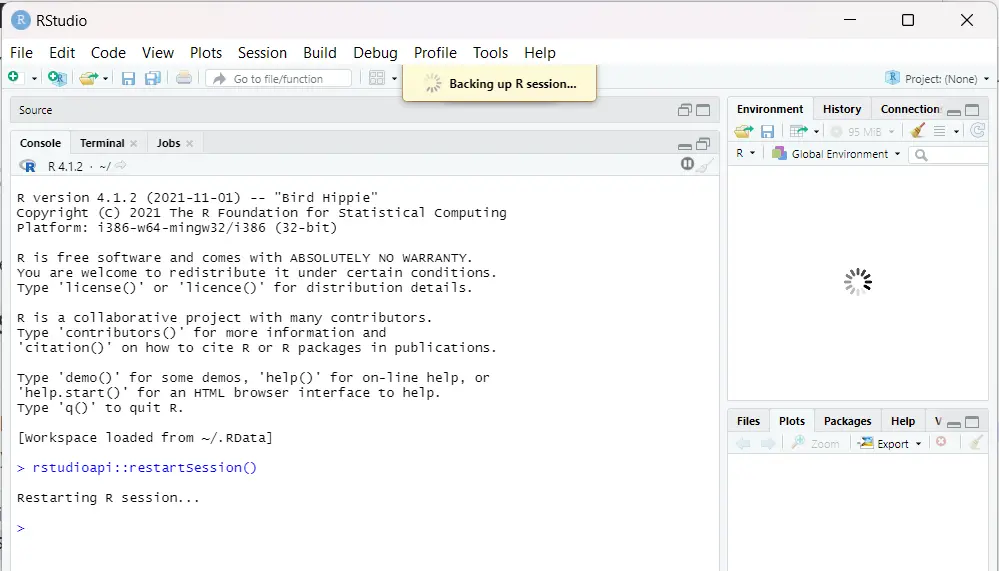
Task: Select the Environment tab
Action: (x=770, y=109)
